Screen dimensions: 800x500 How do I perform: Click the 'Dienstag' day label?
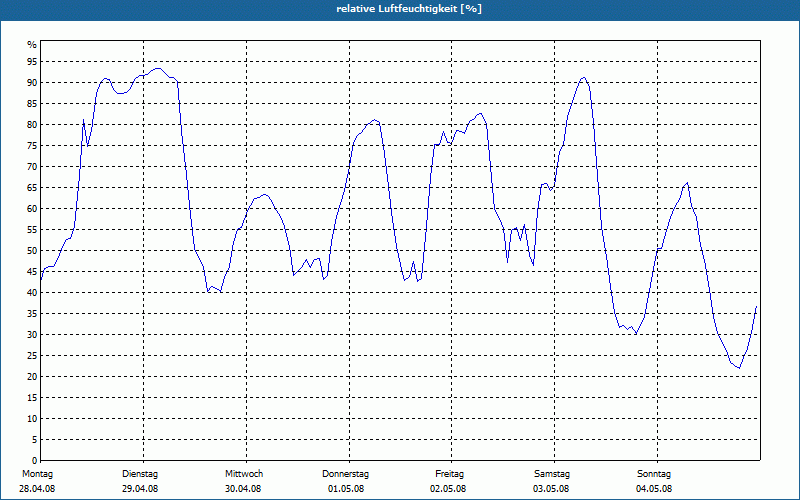pos(140,474)
